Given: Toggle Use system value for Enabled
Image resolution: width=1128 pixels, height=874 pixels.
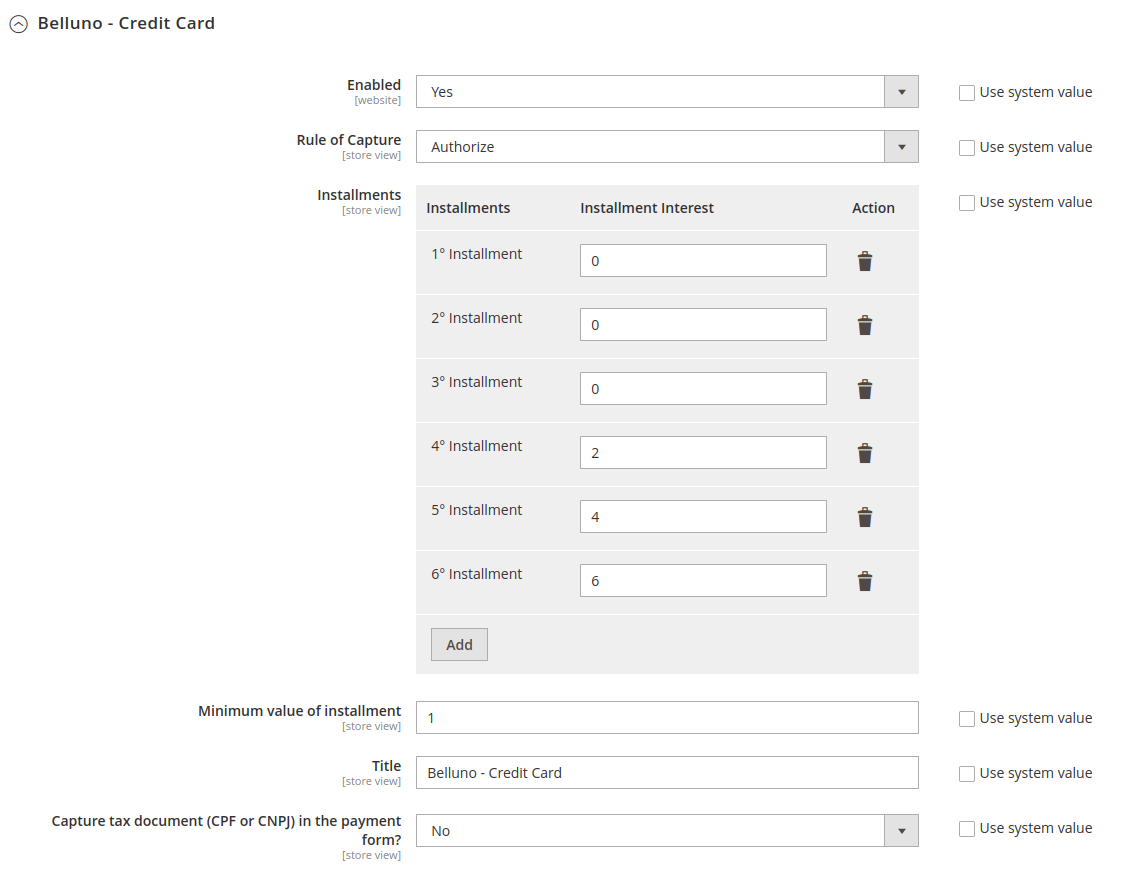Looking at the screenshot, I should coord(967,93).
